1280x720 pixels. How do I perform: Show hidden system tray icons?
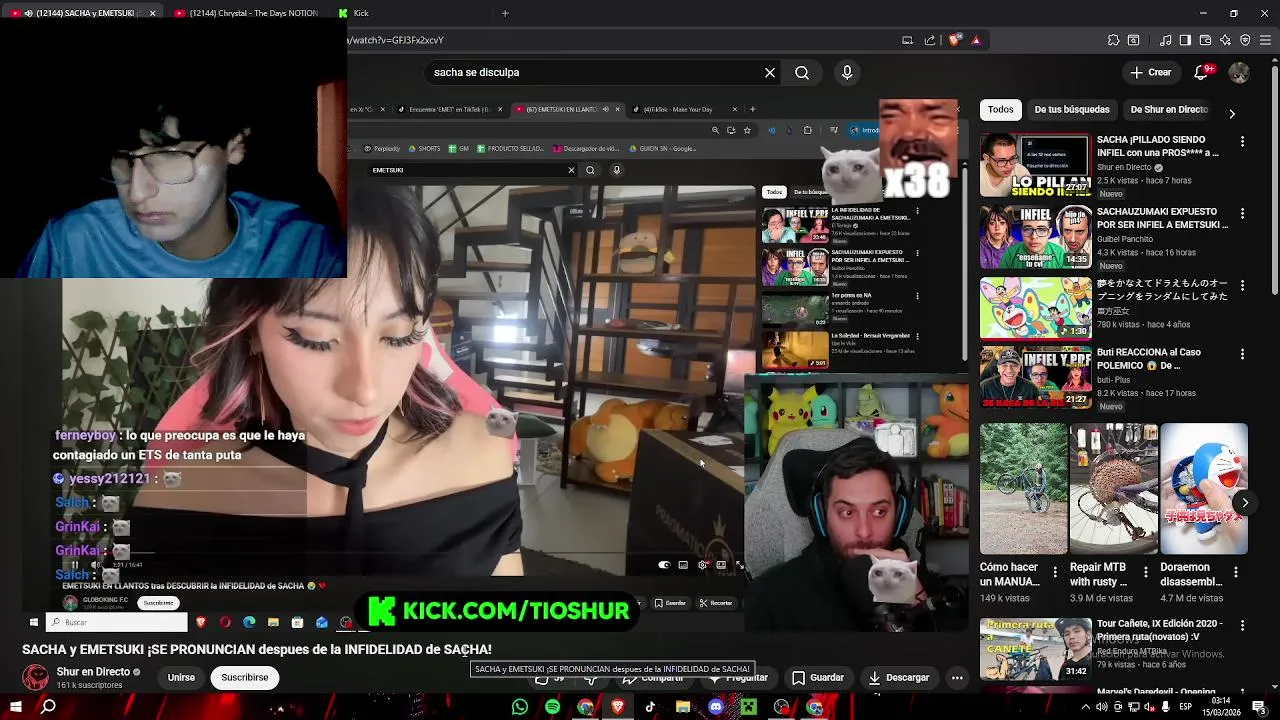[x=1086, y=707]
